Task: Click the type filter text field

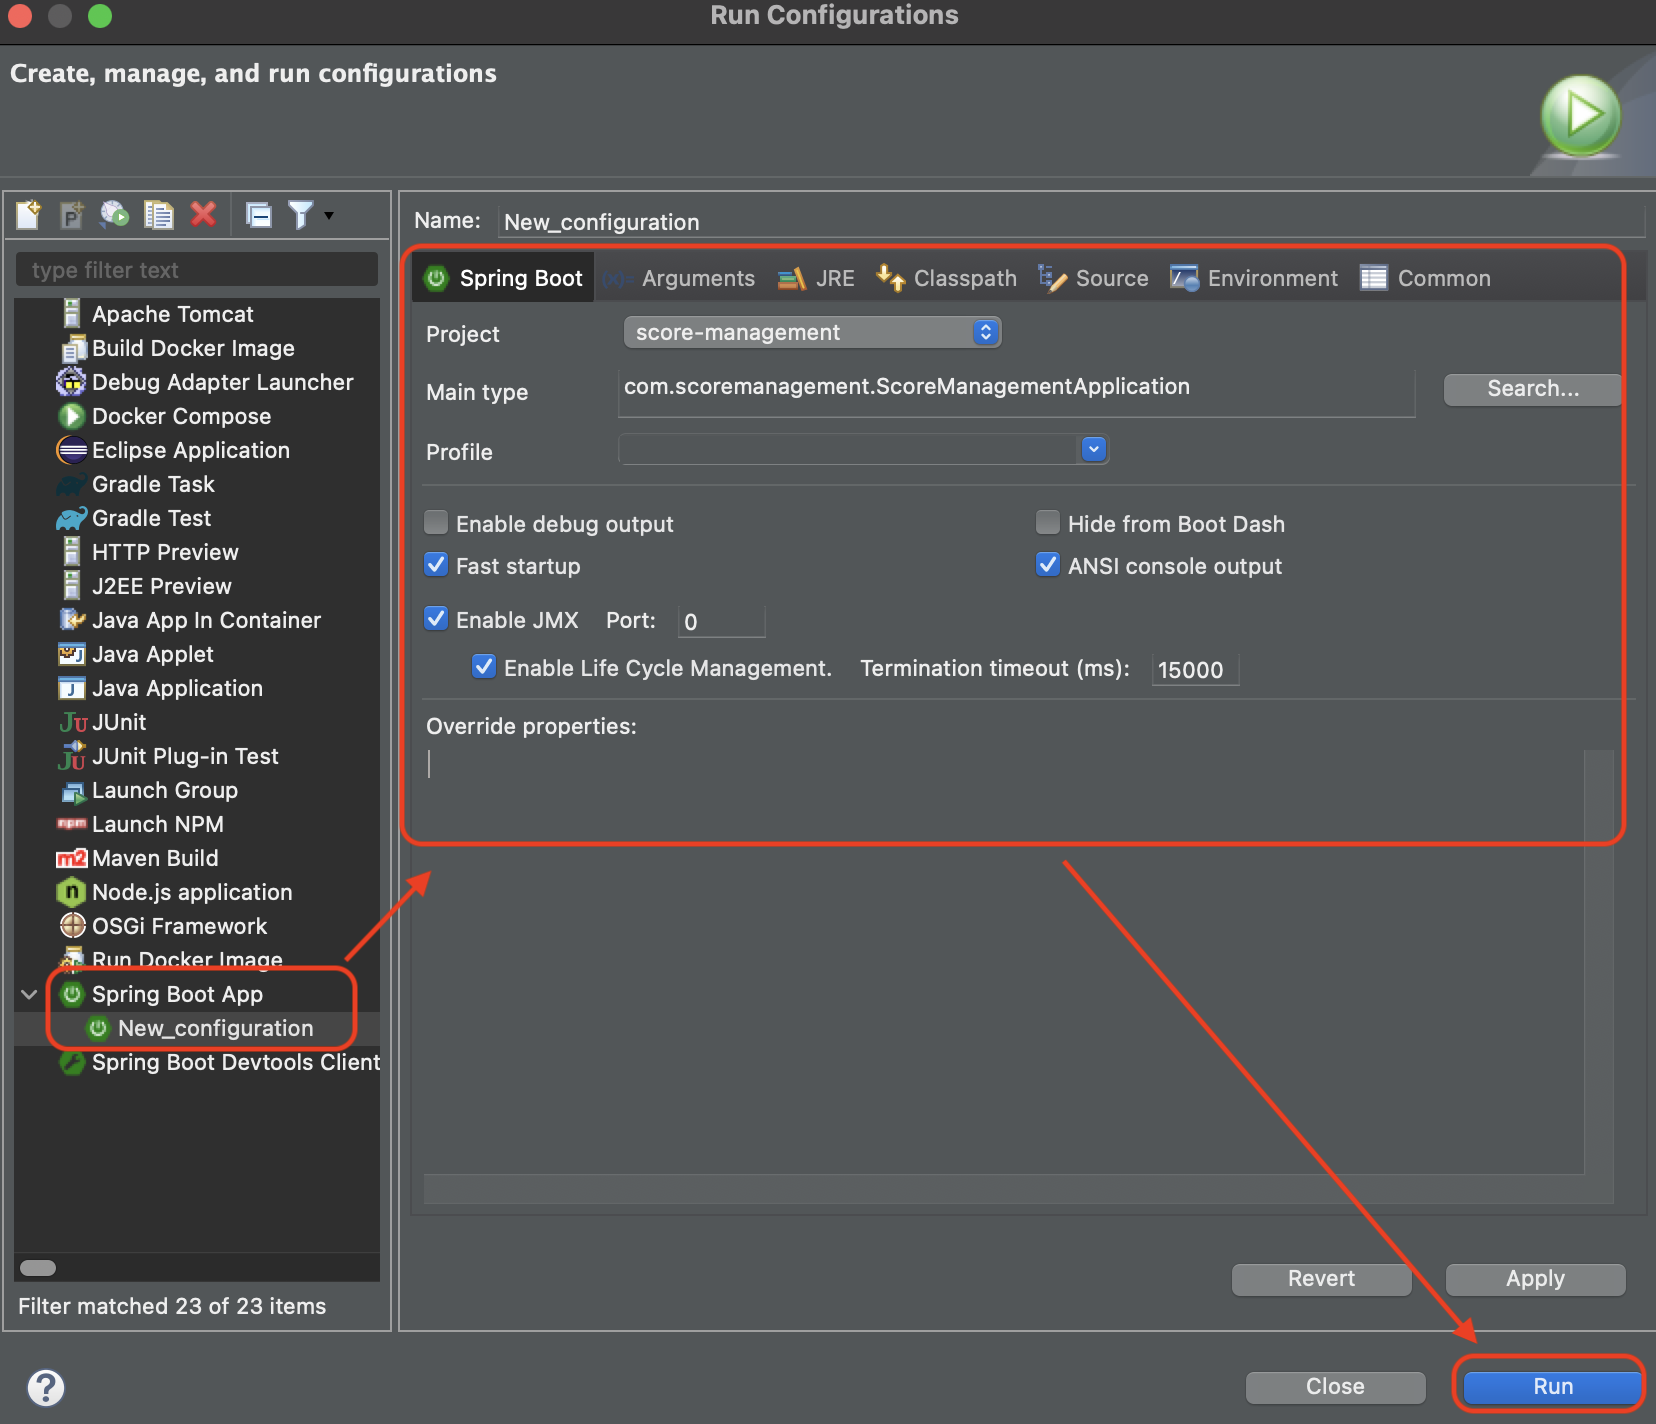Action: click(197, 270)
